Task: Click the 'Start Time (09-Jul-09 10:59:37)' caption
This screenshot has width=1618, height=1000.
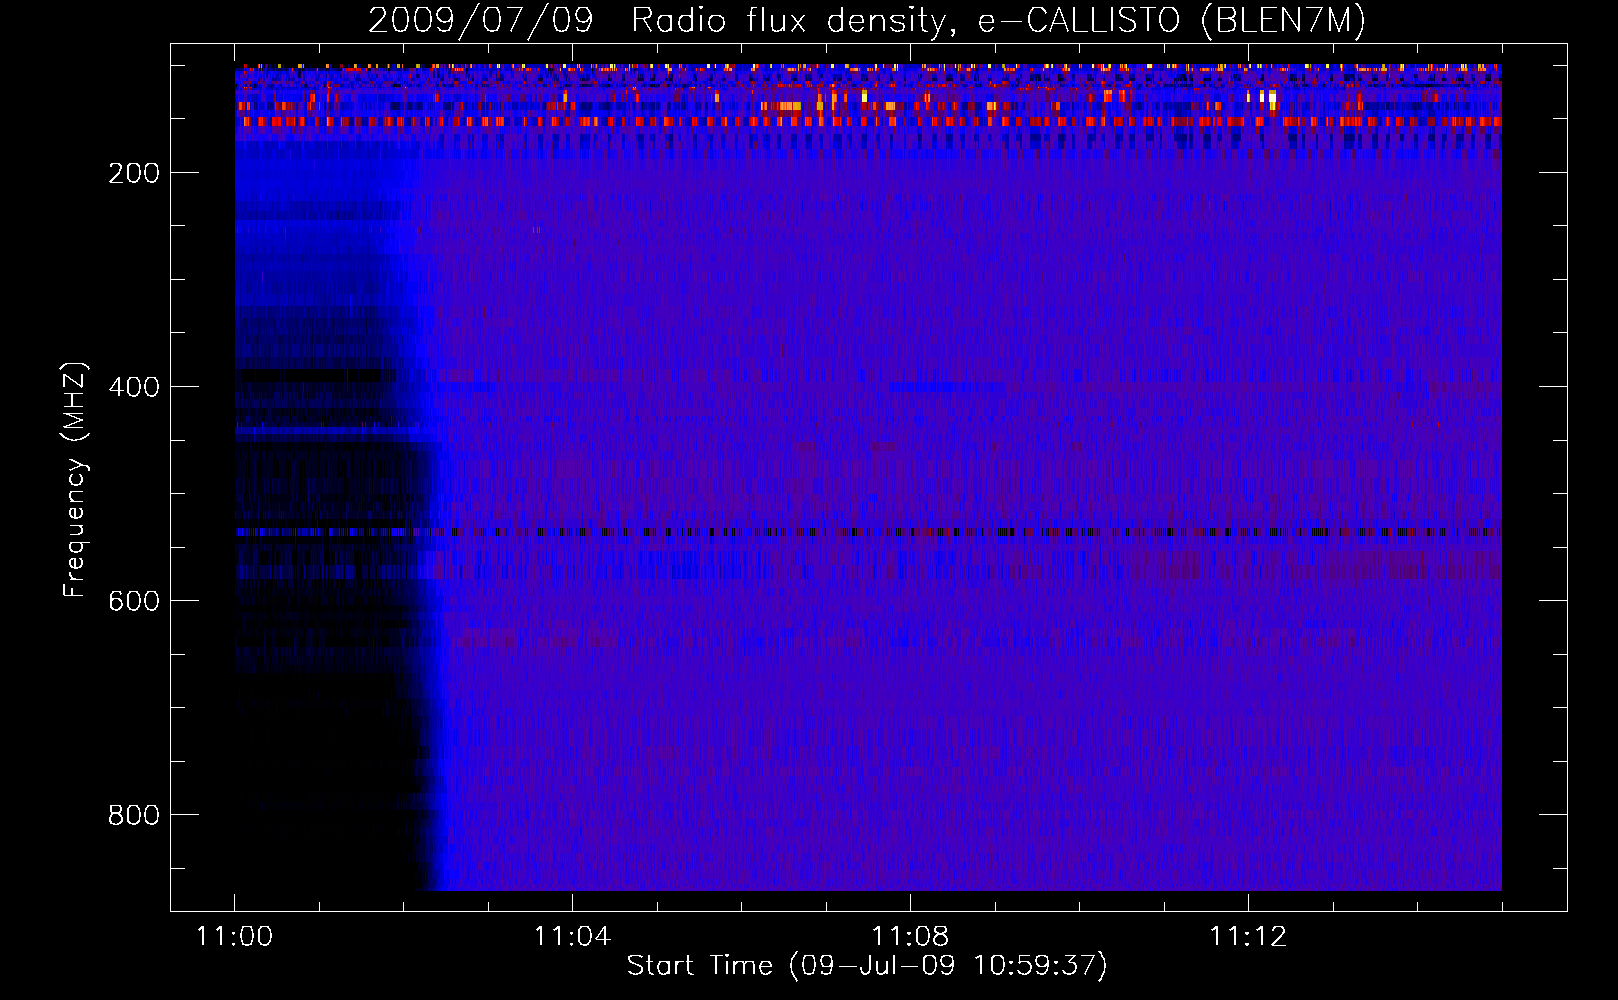Action: coord(867,966)
